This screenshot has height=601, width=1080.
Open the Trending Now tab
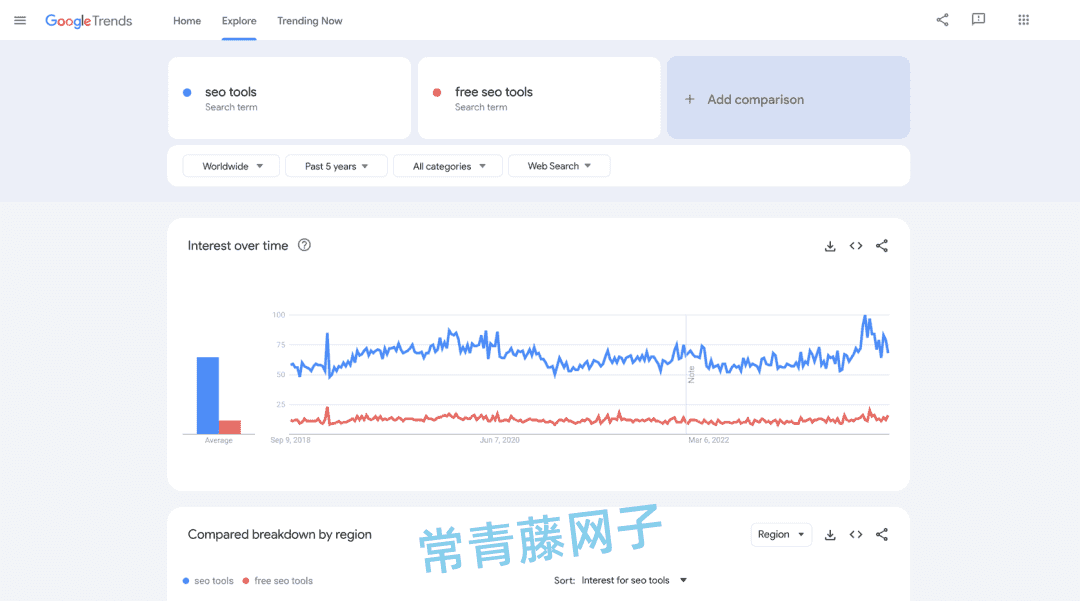tap(310, 21)
